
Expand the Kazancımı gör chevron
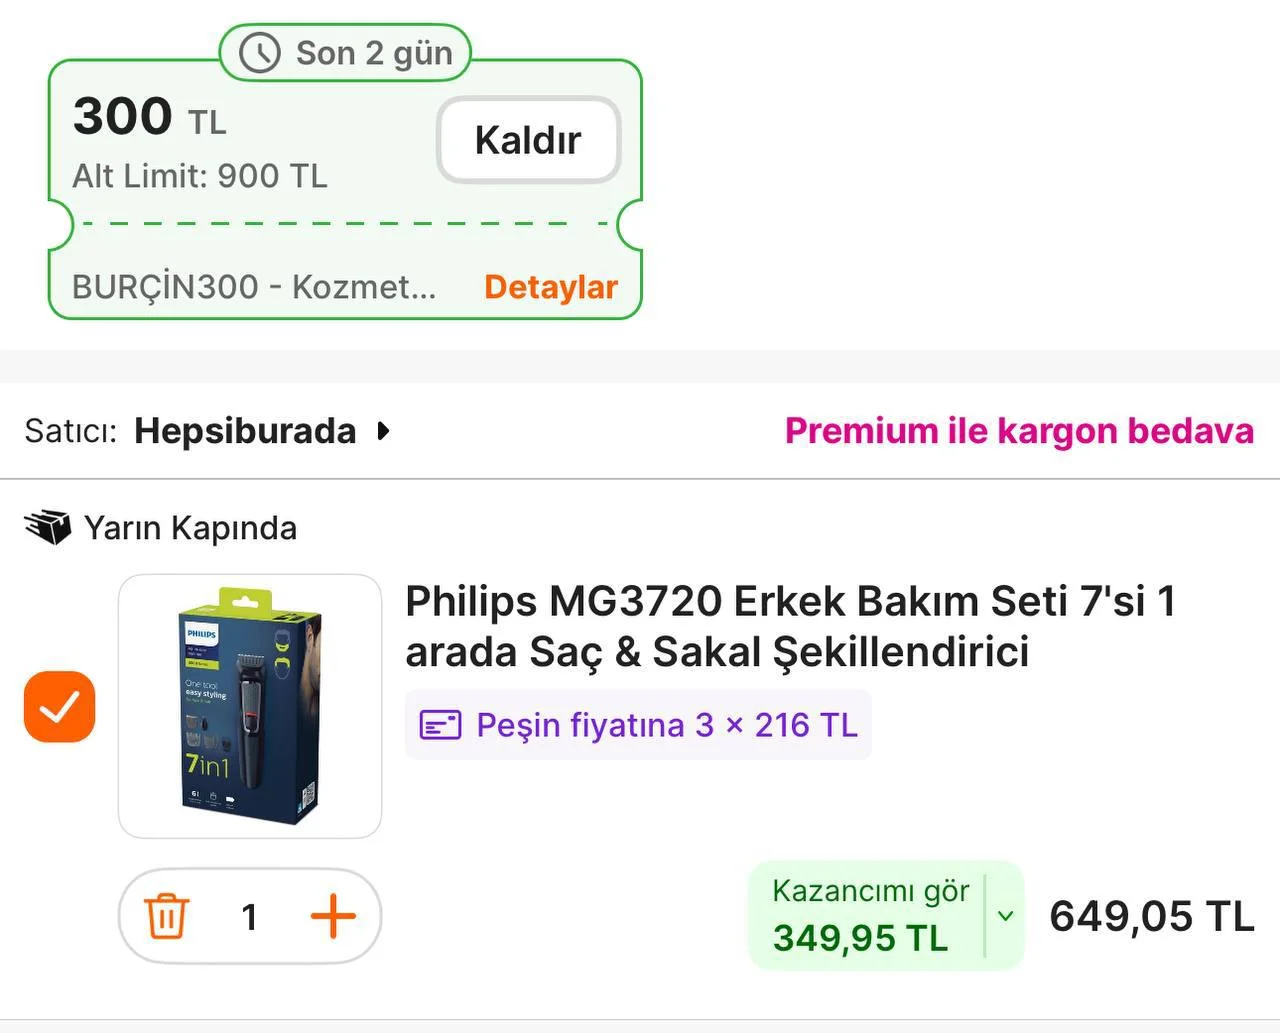(x=1006, y=916)
